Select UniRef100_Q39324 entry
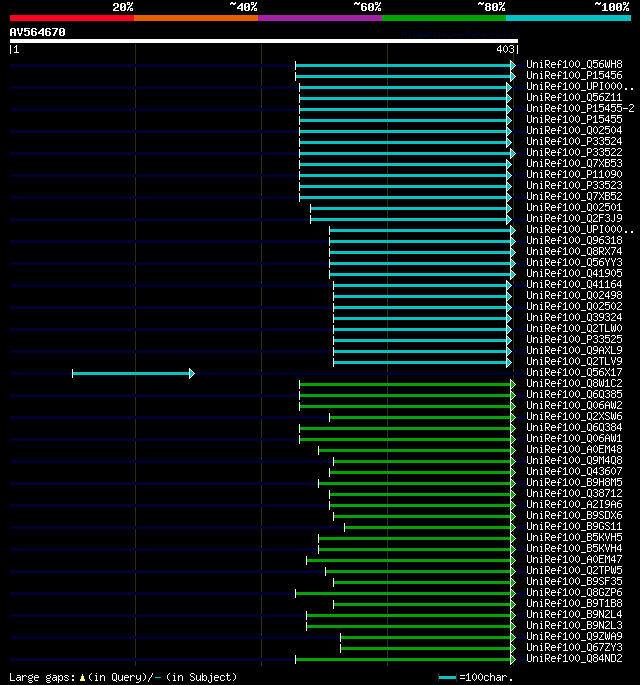Screen dimensions: 640x685 (x=574, y=317)
